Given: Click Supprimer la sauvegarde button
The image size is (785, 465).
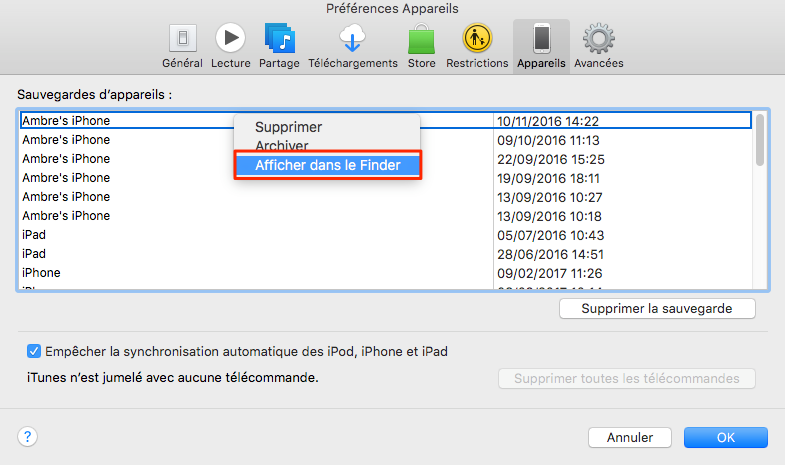Looking at the screenshot, I should (656, 309).
